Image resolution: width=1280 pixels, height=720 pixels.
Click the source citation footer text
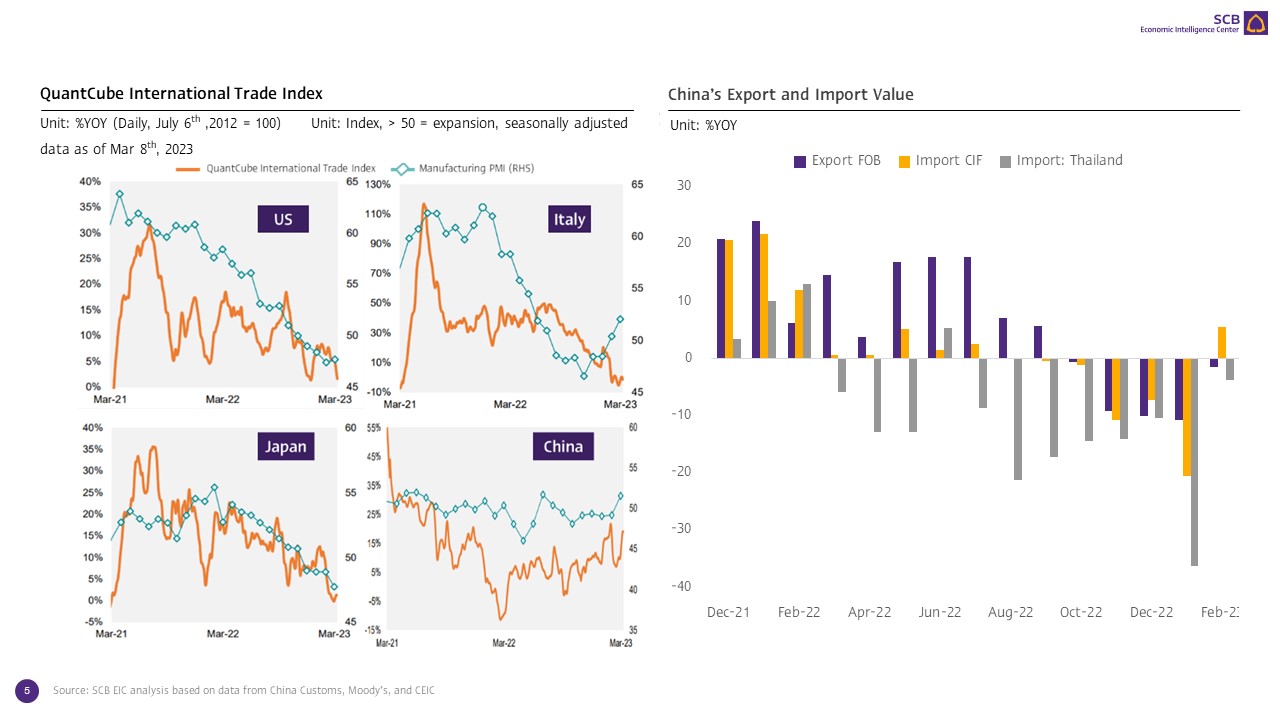(244, 691)
